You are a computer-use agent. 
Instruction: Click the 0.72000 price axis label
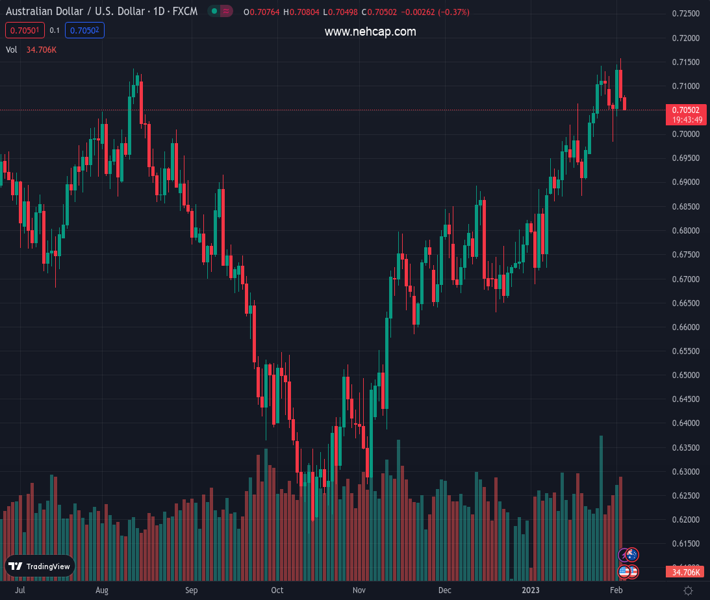click(x=686, y=38)
